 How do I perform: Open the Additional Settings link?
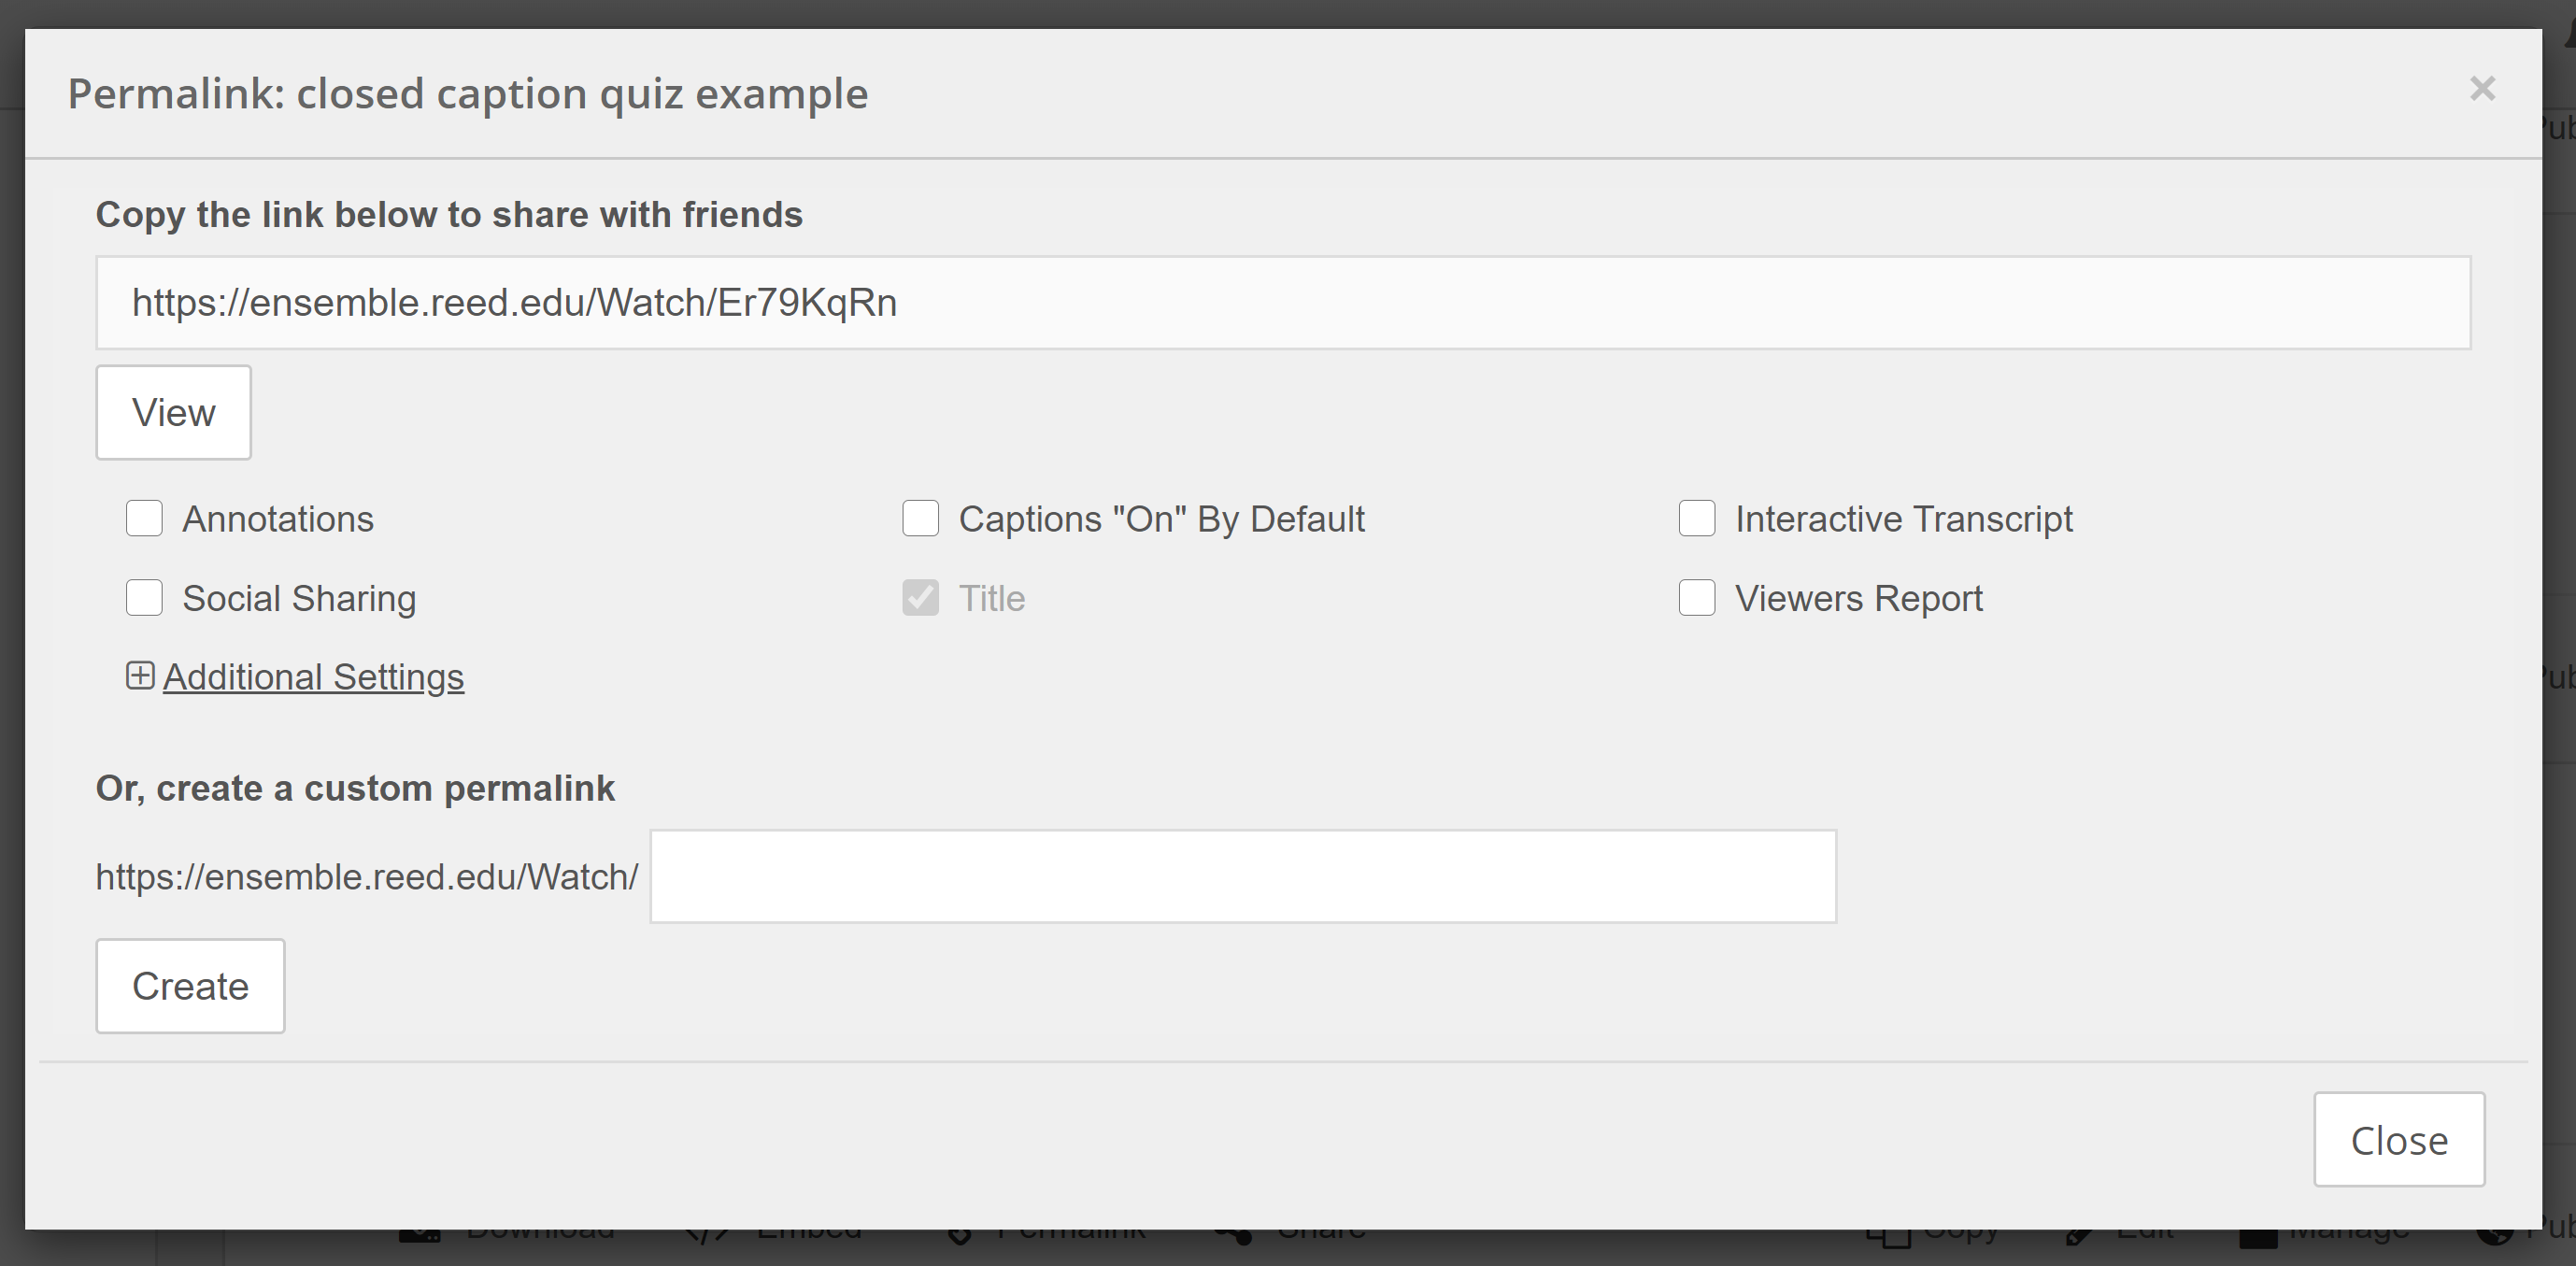pyautogui.click(x=313, y=677)
